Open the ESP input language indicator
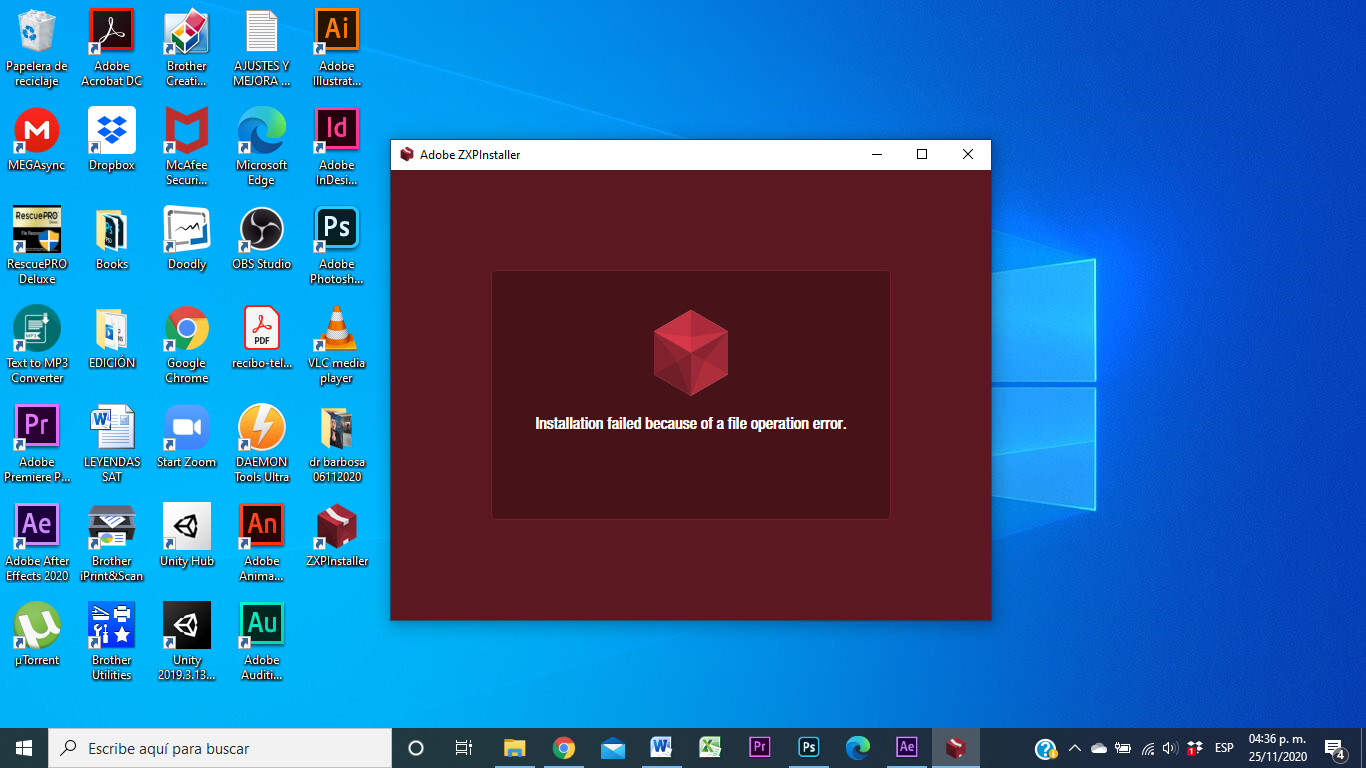 (x=1224, y=748)
